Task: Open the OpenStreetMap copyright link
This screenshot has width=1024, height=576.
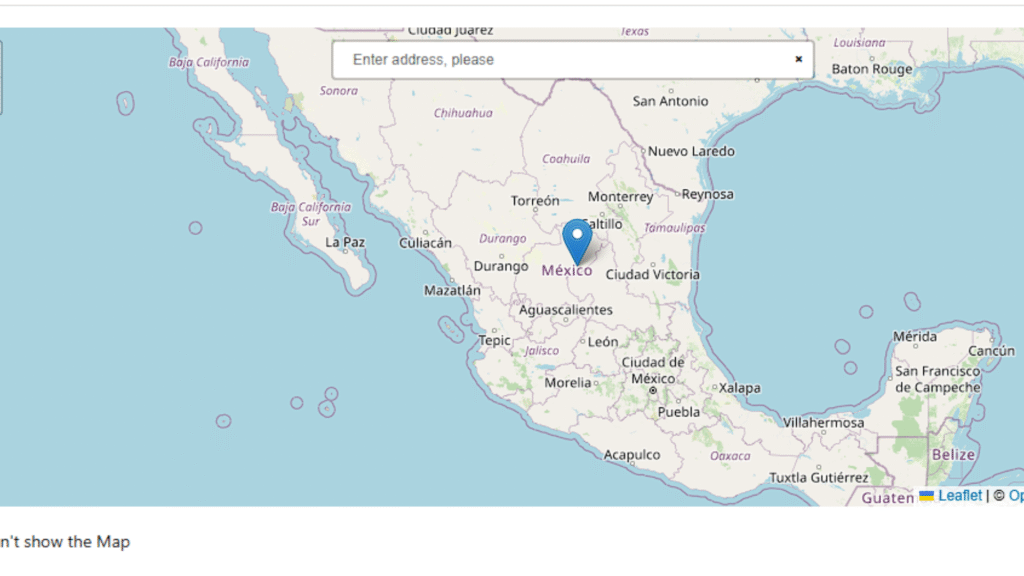Action: [x=1014, y=495]
